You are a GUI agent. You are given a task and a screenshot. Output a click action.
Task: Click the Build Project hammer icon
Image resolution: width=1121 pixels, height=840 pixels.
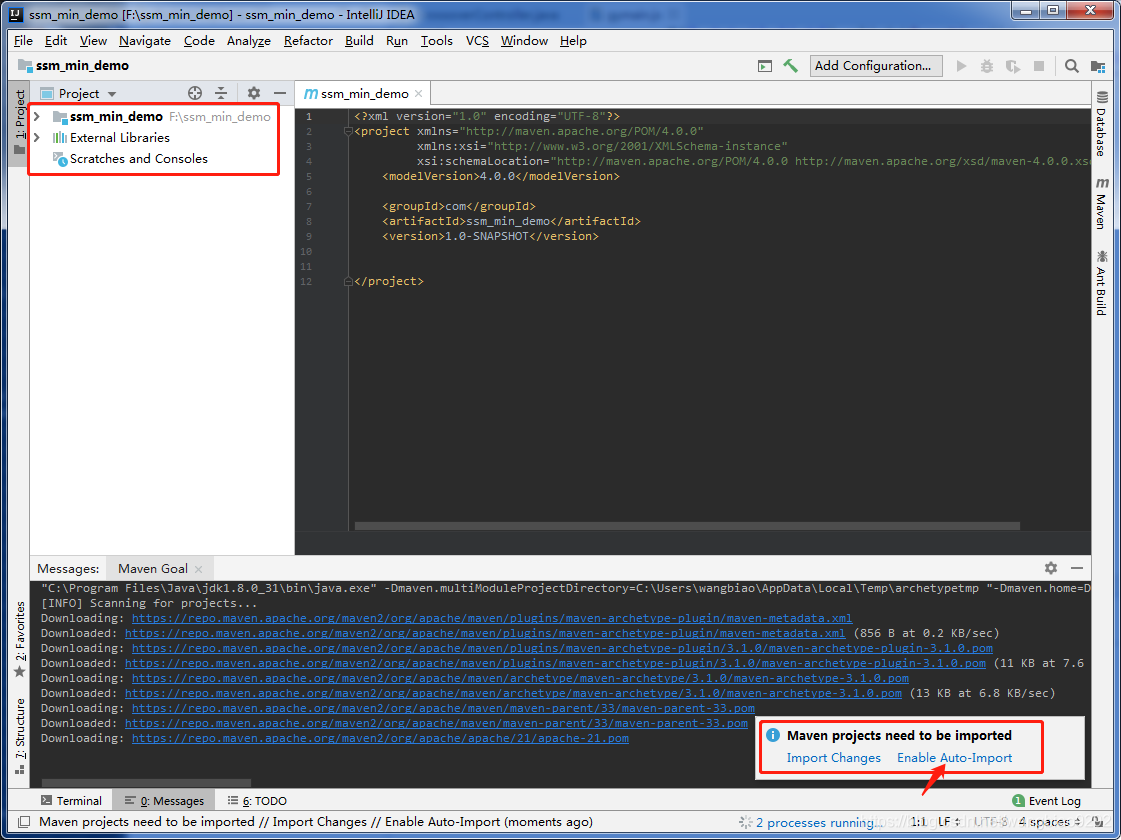(790, 66)
